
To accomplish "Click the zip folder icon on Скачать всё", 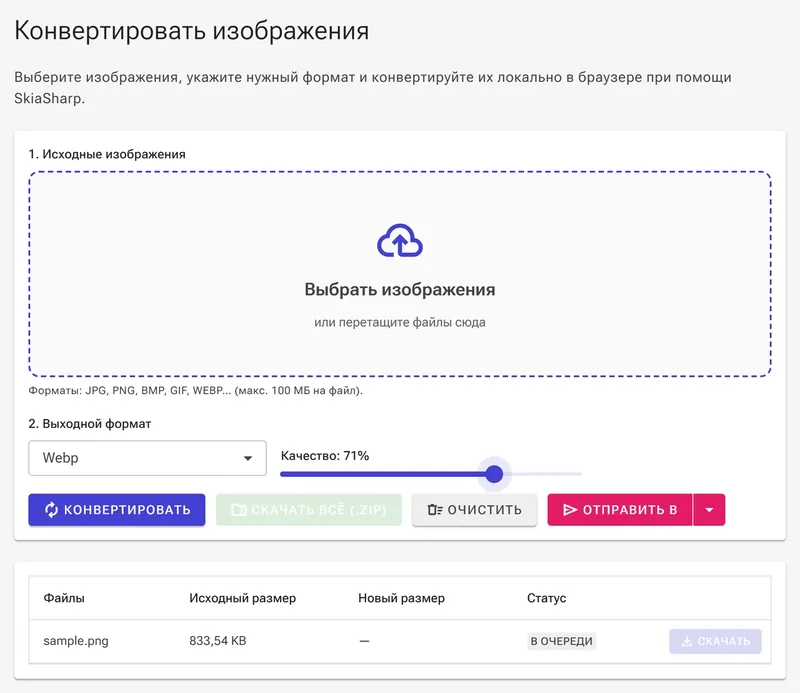I will tap(239, 510).
